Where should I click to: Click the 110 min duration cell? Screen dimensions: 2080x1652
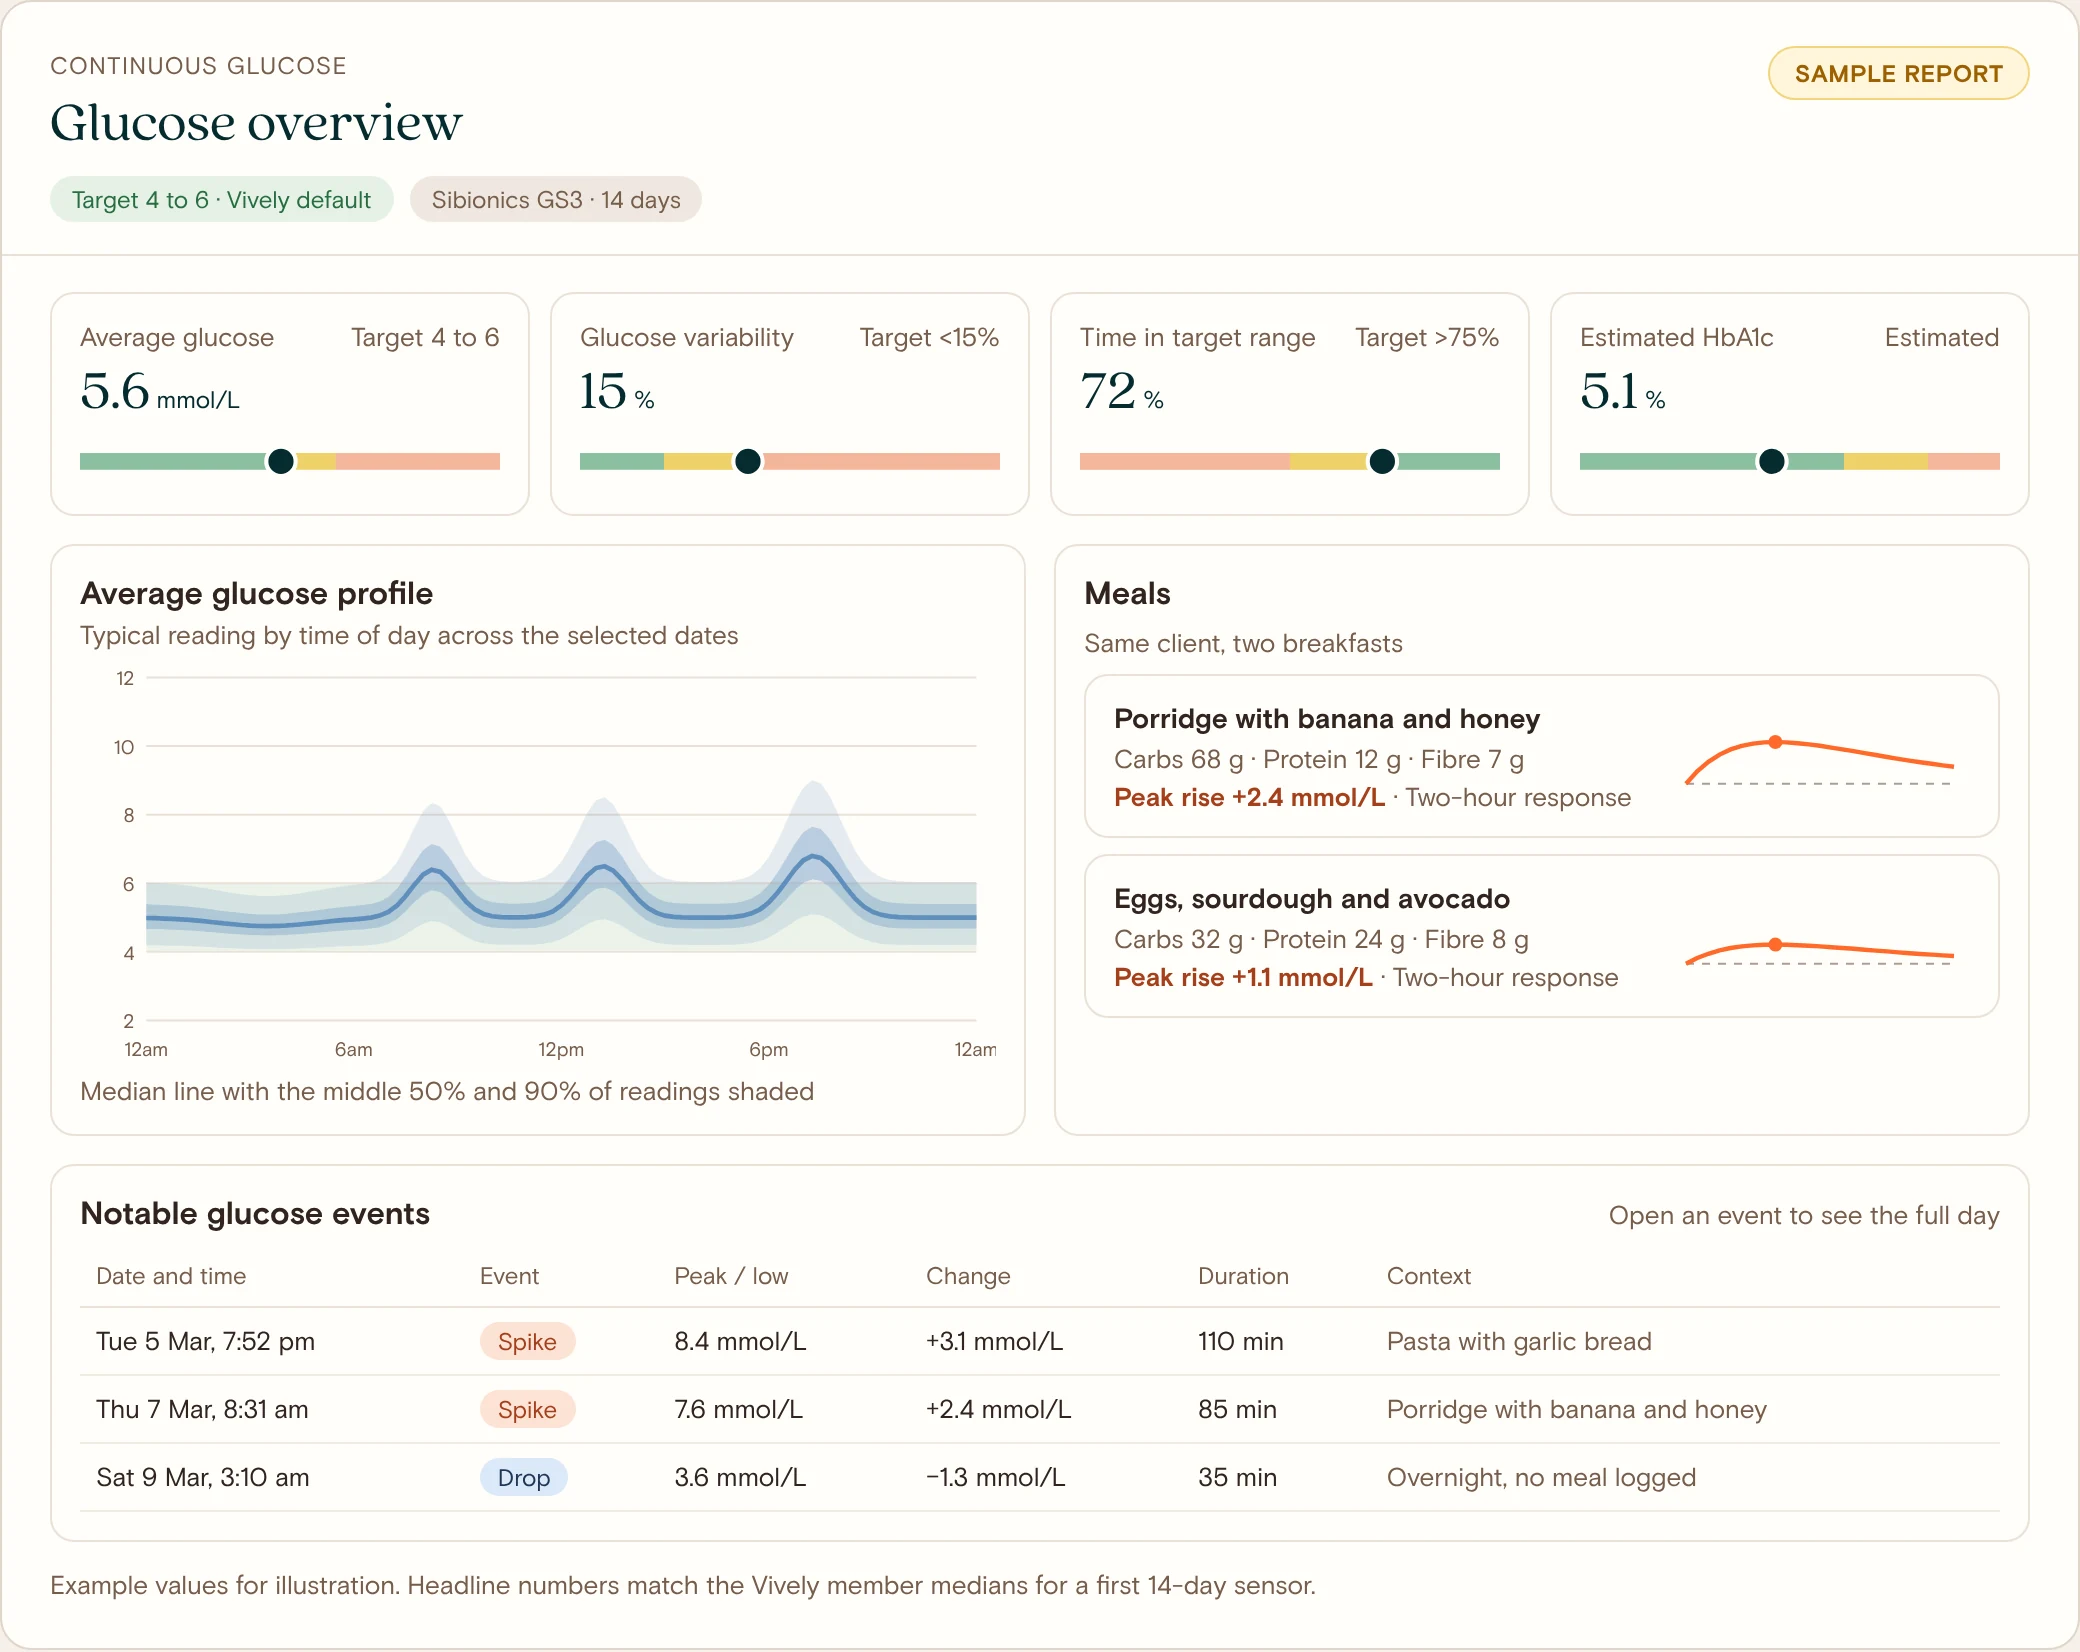[1241, 1341]
